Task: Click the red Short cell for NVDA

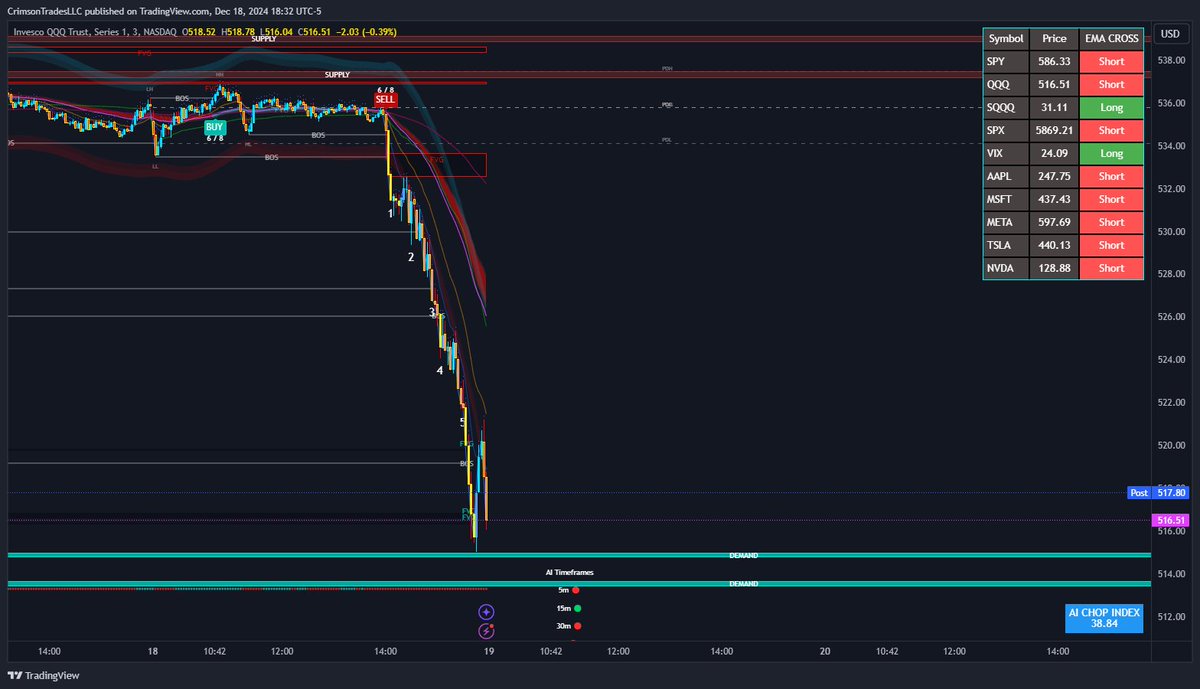Action: [1111, 268]
